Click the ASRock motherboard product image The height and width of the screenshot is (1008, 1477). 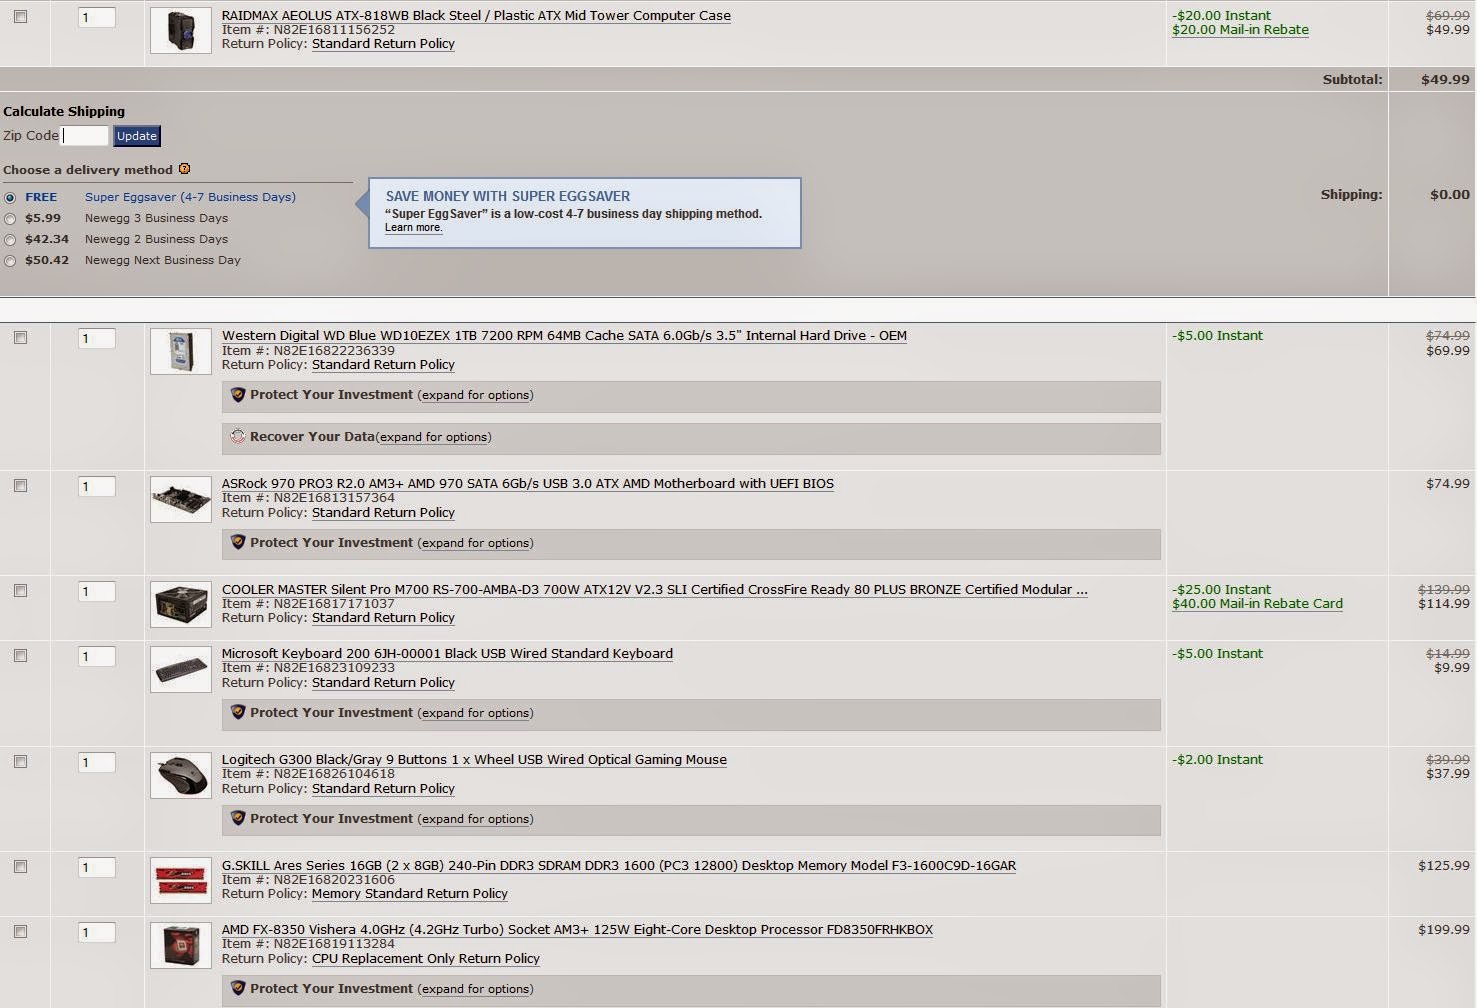pos(181,499)
